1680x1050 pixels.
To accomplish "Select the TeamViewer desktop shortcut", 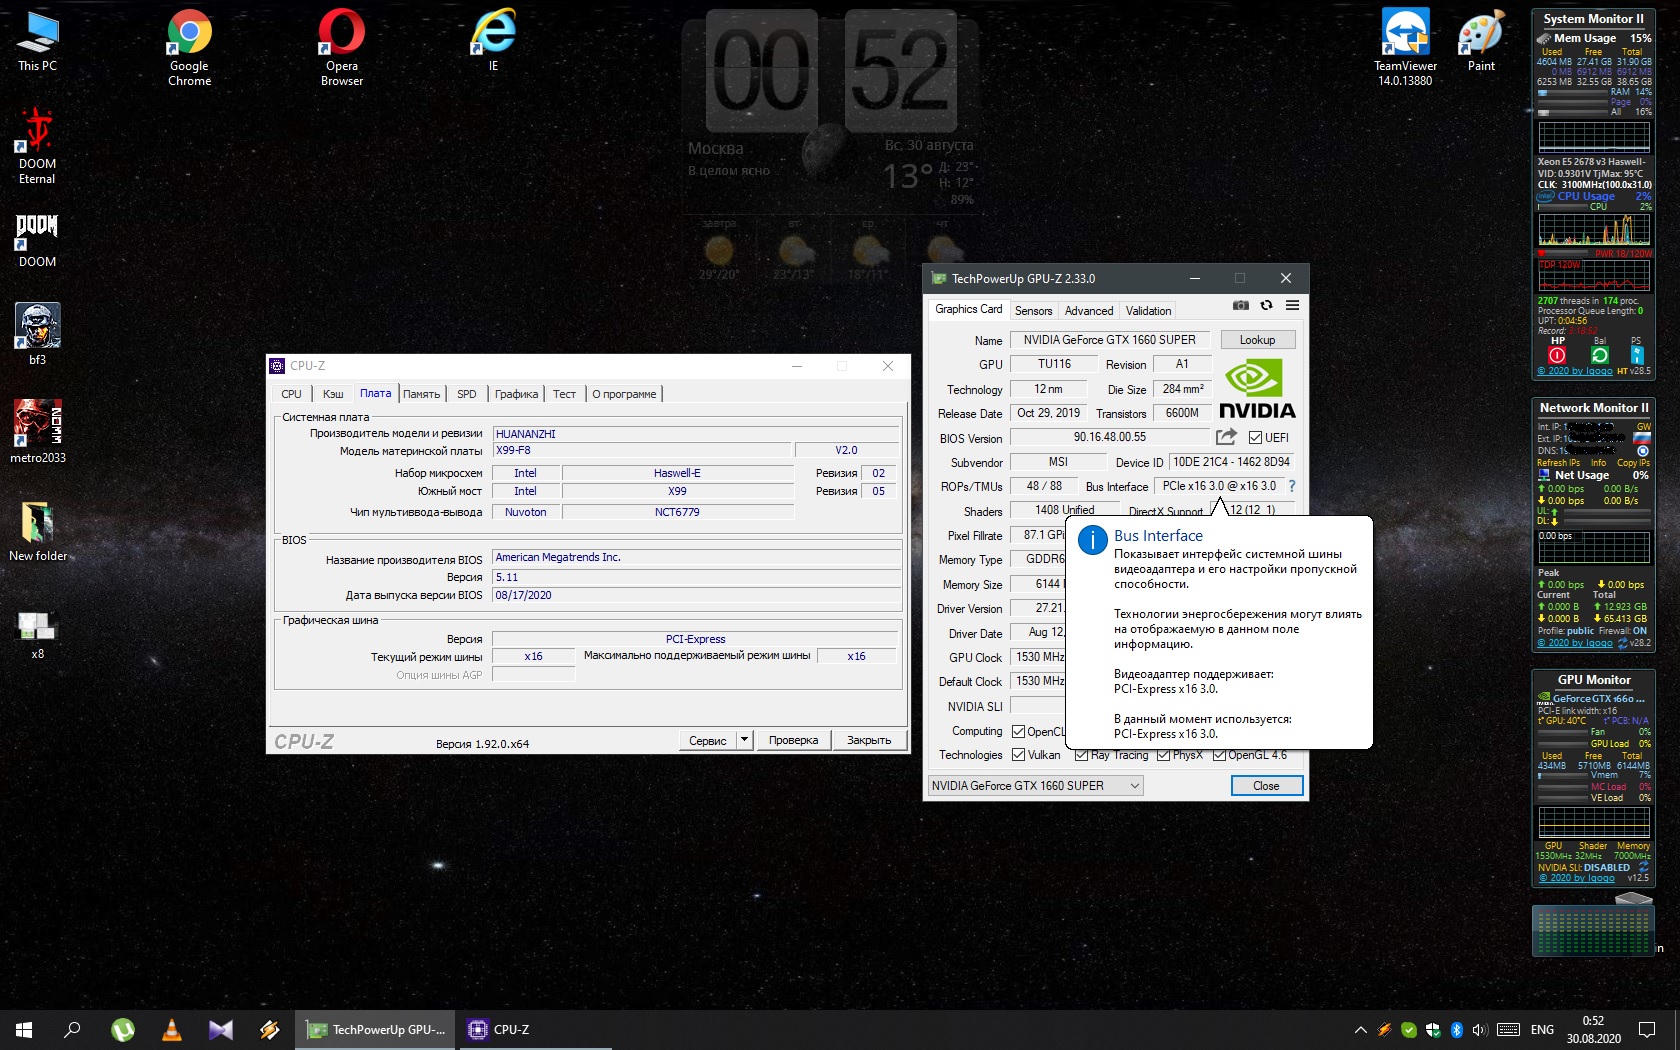I will (x=1405, y=48).
